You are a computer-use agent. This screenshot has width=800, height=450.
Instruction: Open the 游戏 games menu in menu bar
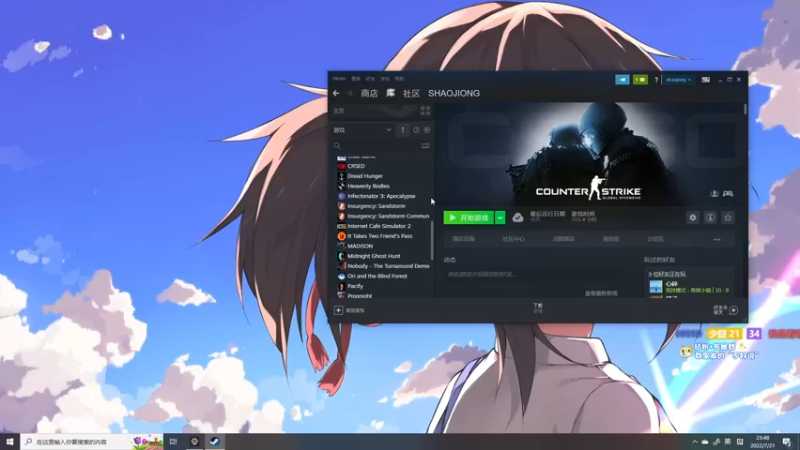tap(385, 79)
